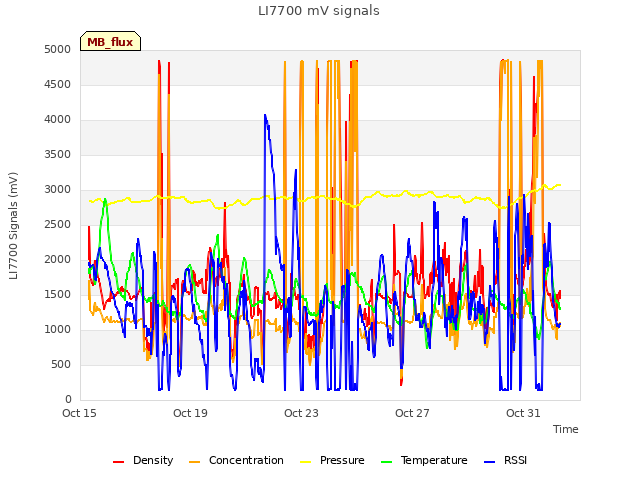Click the 3500 y-axis tick label
This screenshot has width=640, height=480.
click(58, 155)
